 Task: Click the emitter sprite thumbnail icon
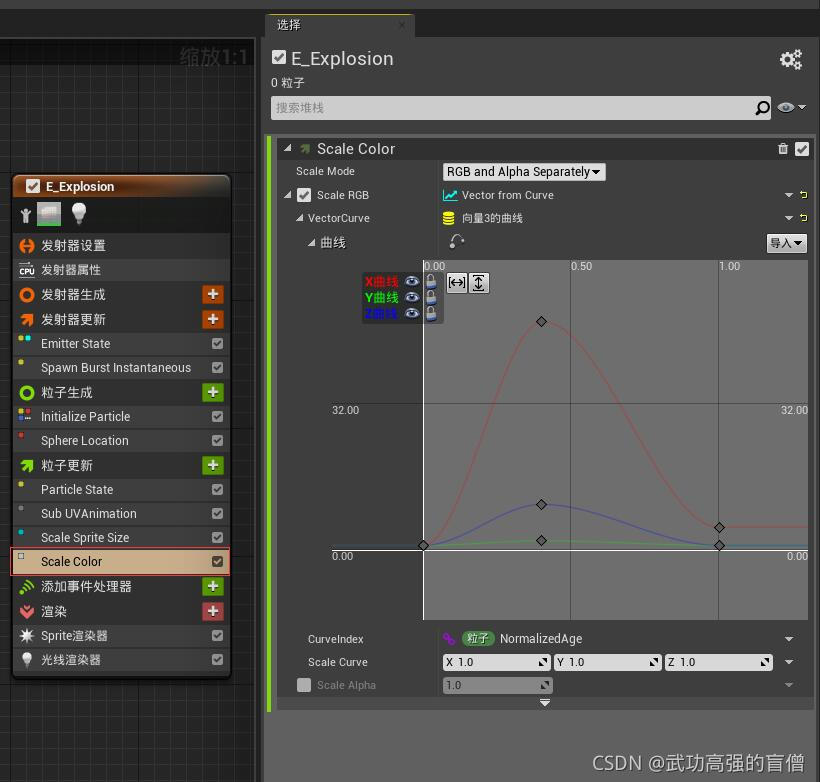click(x=49, y=214)
